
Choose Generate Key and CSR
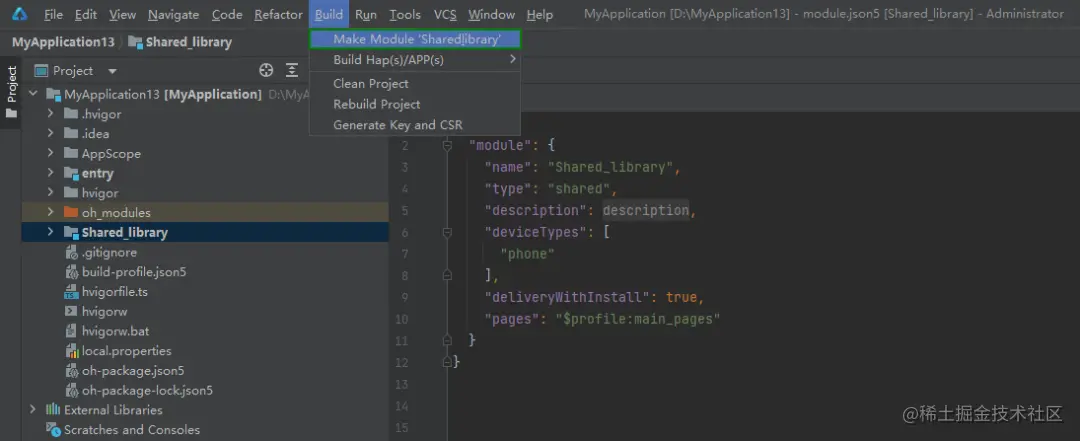(415, 125)
